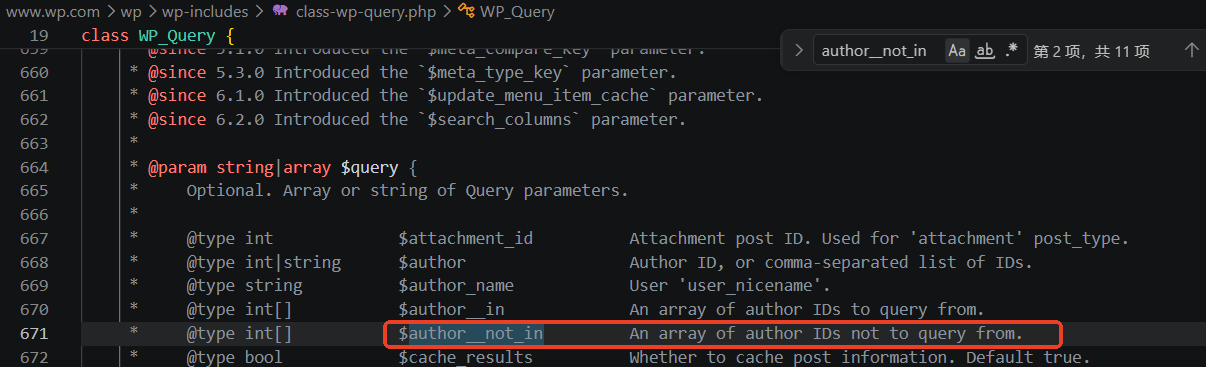Click 'An array of author IDs to query from.'
The width and height of the screenshot is (1206, 367).
807,310
